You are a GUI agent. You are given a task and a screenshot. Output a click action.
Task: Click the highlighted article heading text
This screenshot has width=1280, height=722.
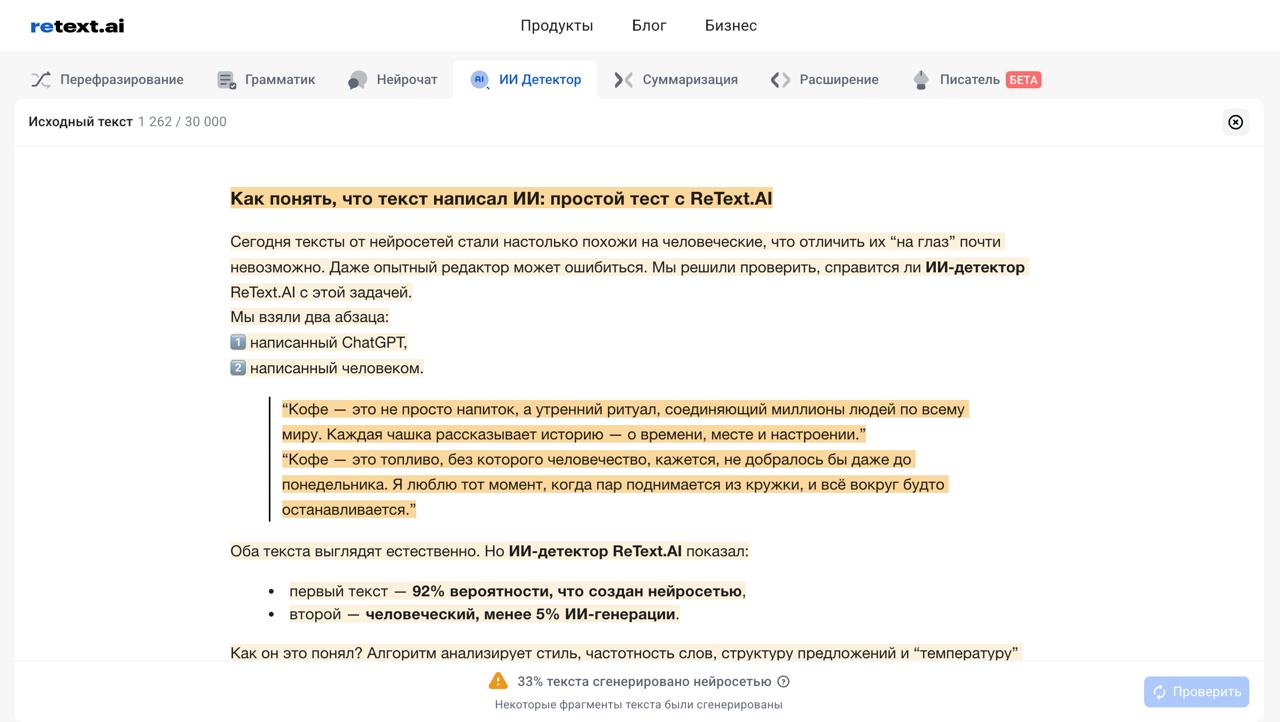[x=501, y=198]
